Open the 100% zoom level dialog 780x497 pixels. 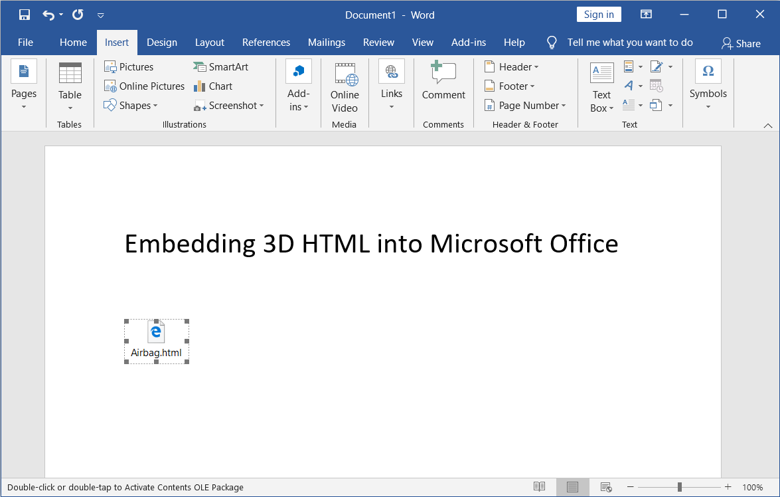(752, 487)
